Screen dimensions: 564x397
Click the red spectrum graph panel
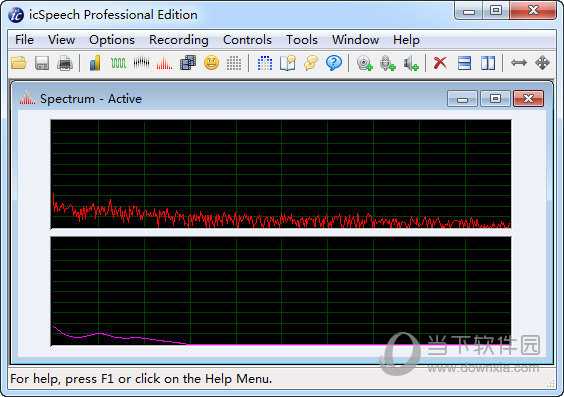click(x=281, y=174)
